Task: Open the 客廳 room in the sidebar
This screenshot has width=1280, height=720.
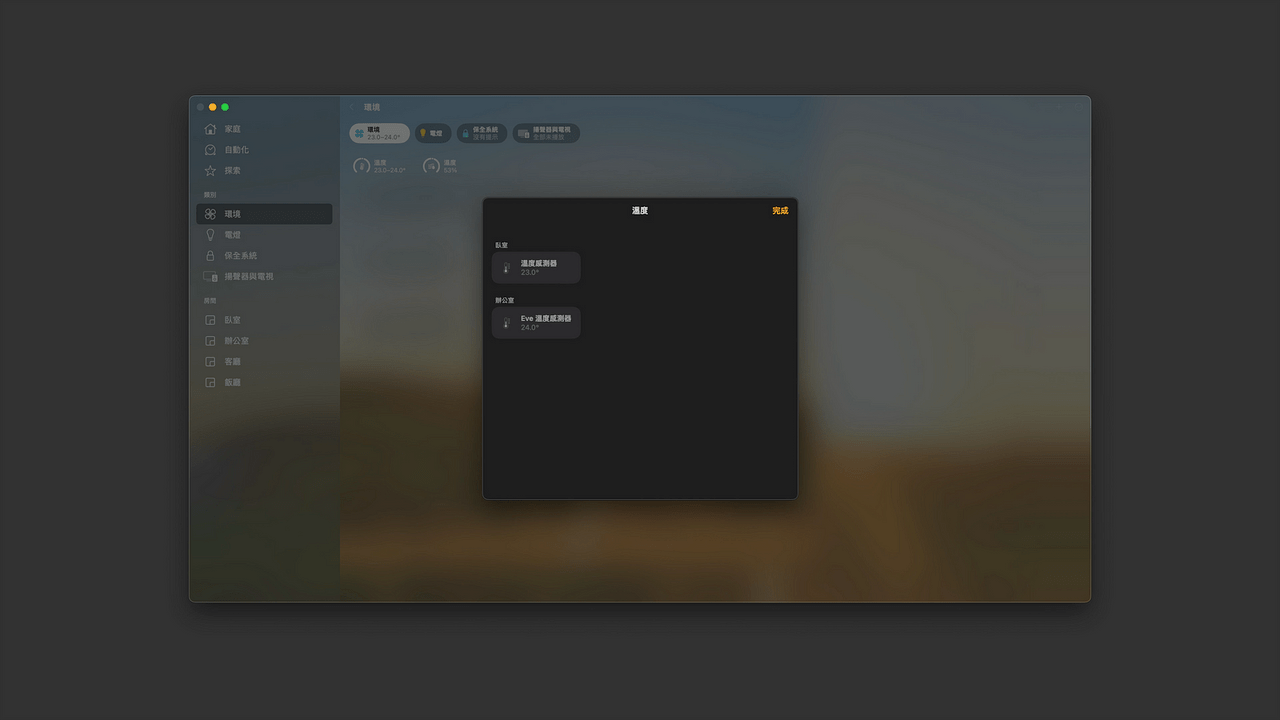Action: click(264, 362)
